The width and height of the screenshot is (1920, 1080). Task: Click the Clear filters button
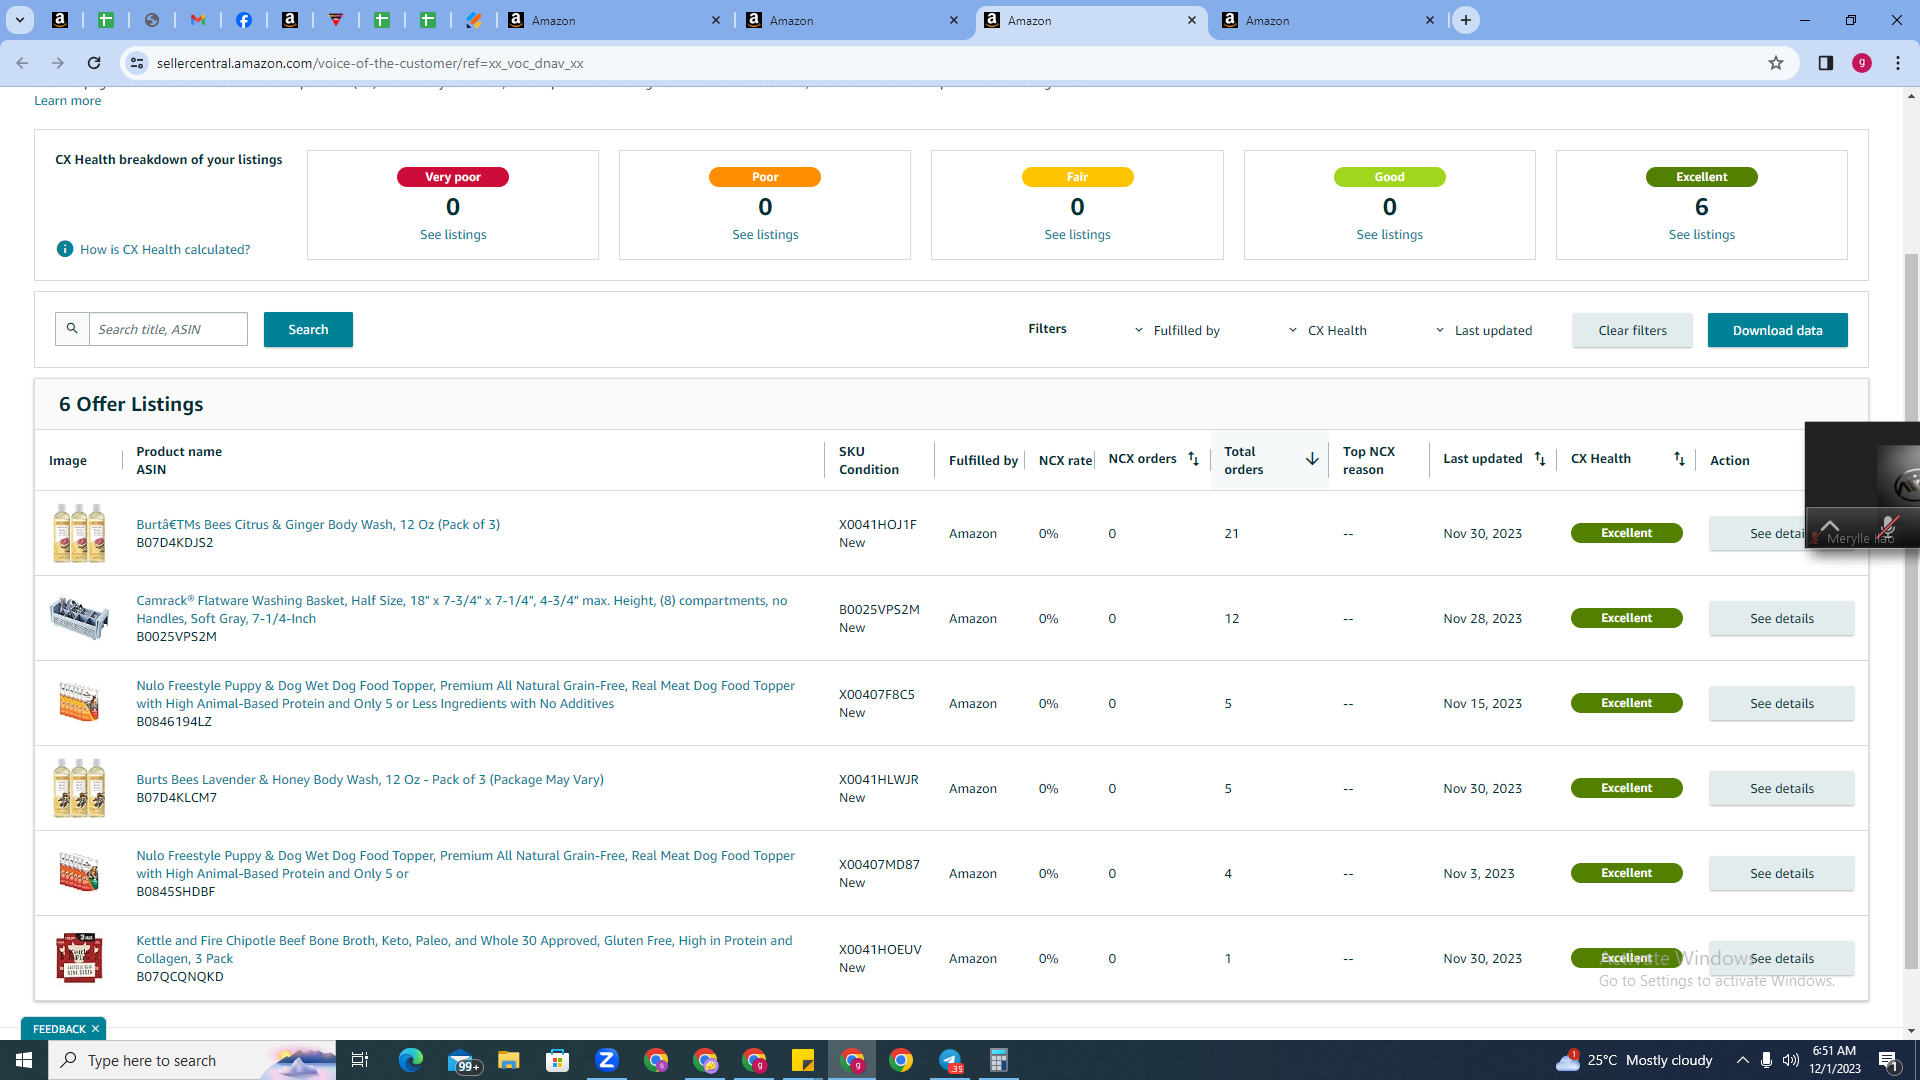click(x=1632, y=330)
